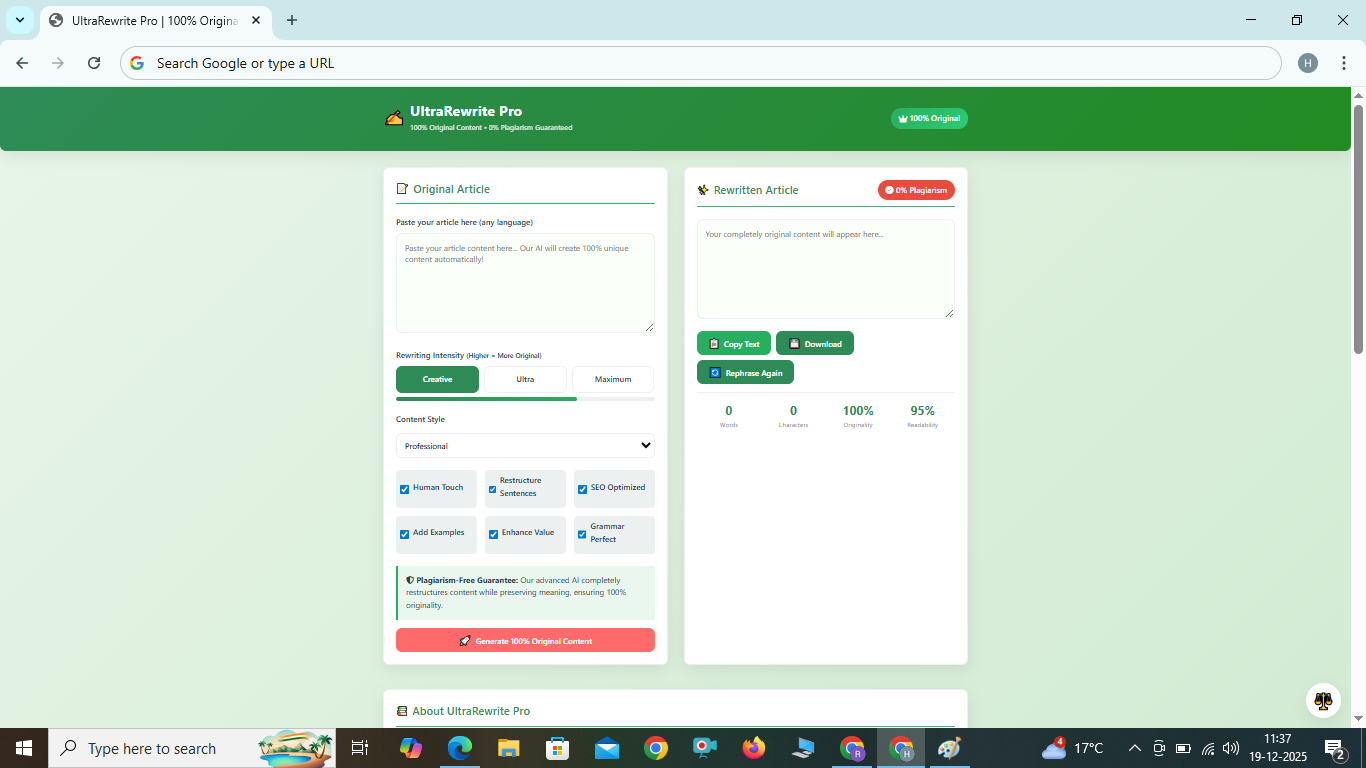
Task: Uncheck the SEO Optimized option
Action: coord(582,488)
